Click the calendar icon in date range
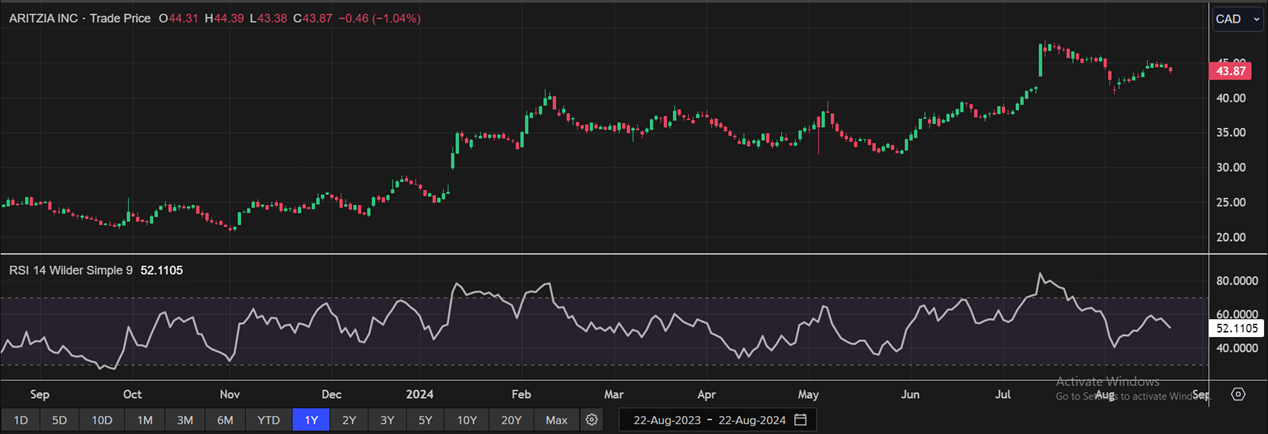This screenshot has height=434, width=1268. 801,420
